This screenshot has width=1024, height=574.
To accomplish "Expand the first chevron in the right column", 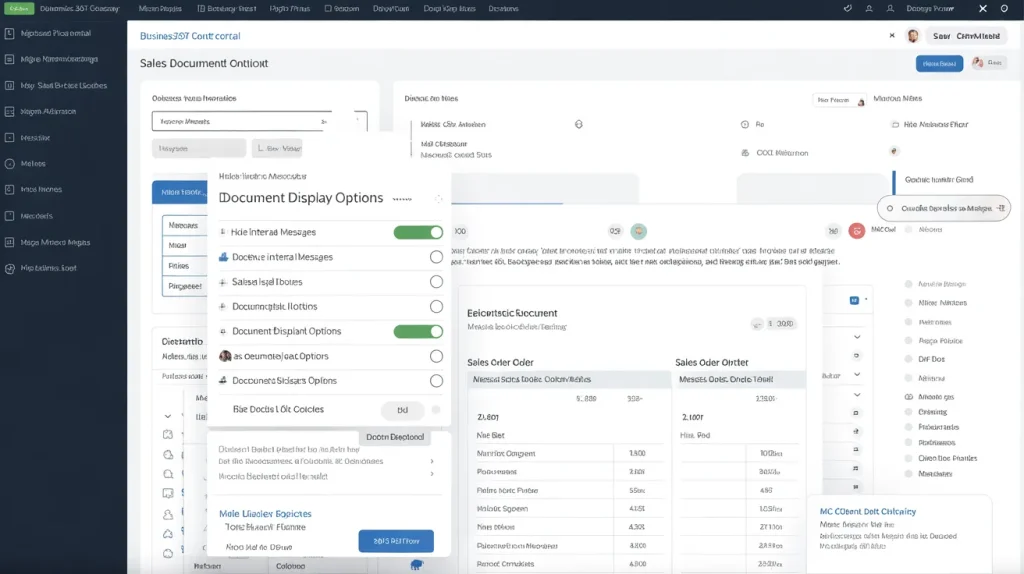I will 857,337.
